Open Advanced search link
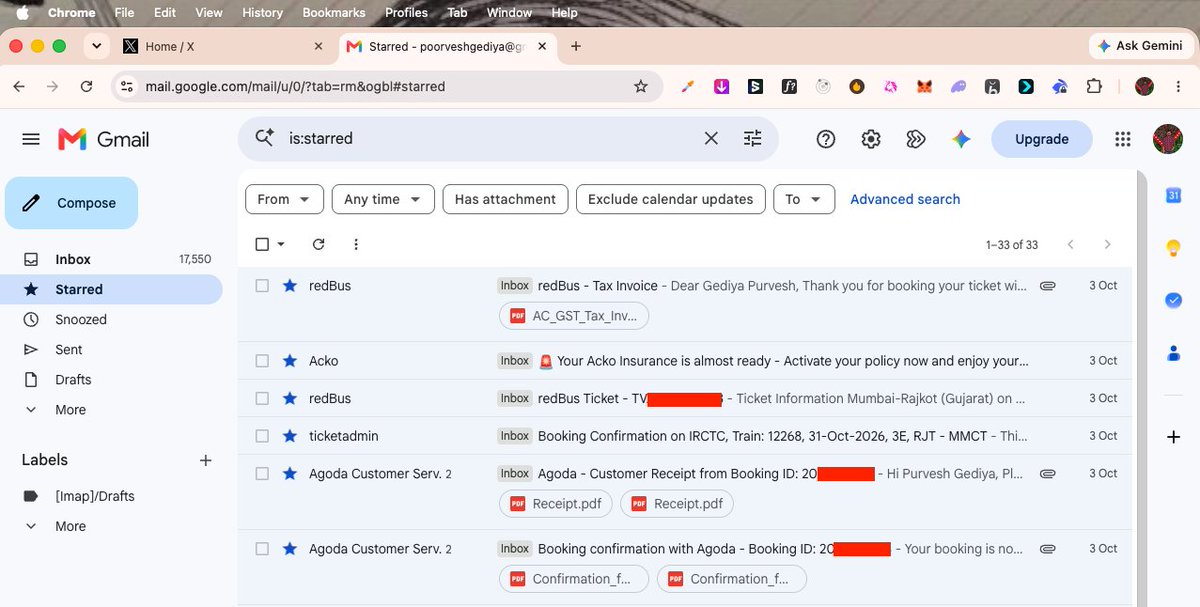 tap(905, 199)
